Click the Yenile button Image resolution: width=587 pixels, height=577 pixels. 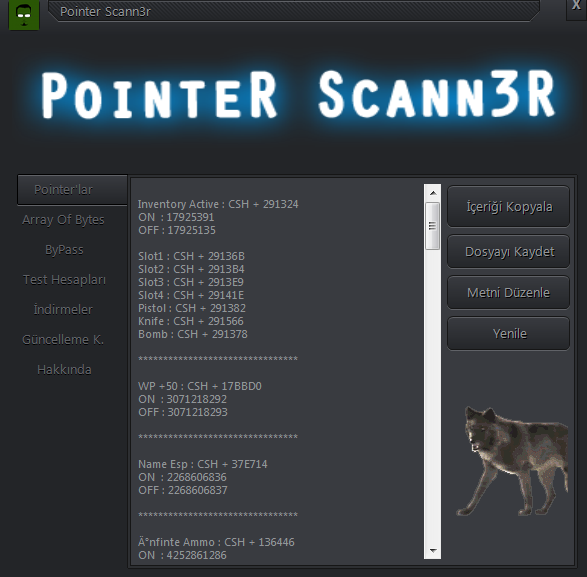[x=508, y=333]
